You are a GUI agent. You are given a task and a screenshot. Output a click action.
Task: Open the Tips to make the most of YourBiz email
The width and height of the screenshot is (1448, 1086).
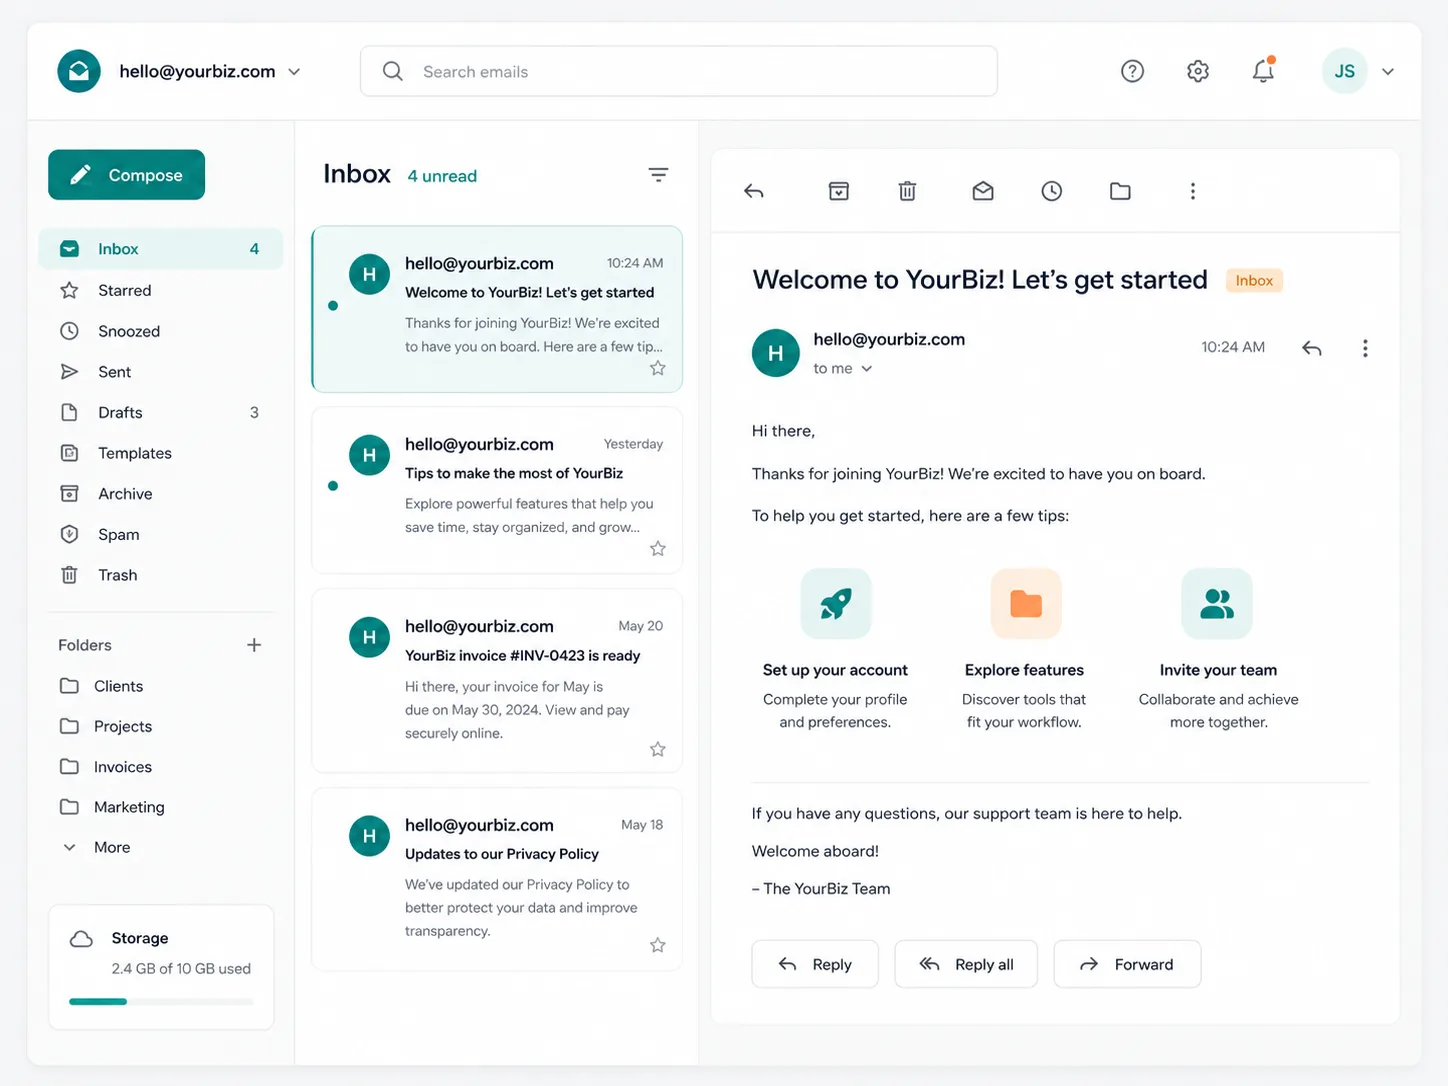coord(497,490)
